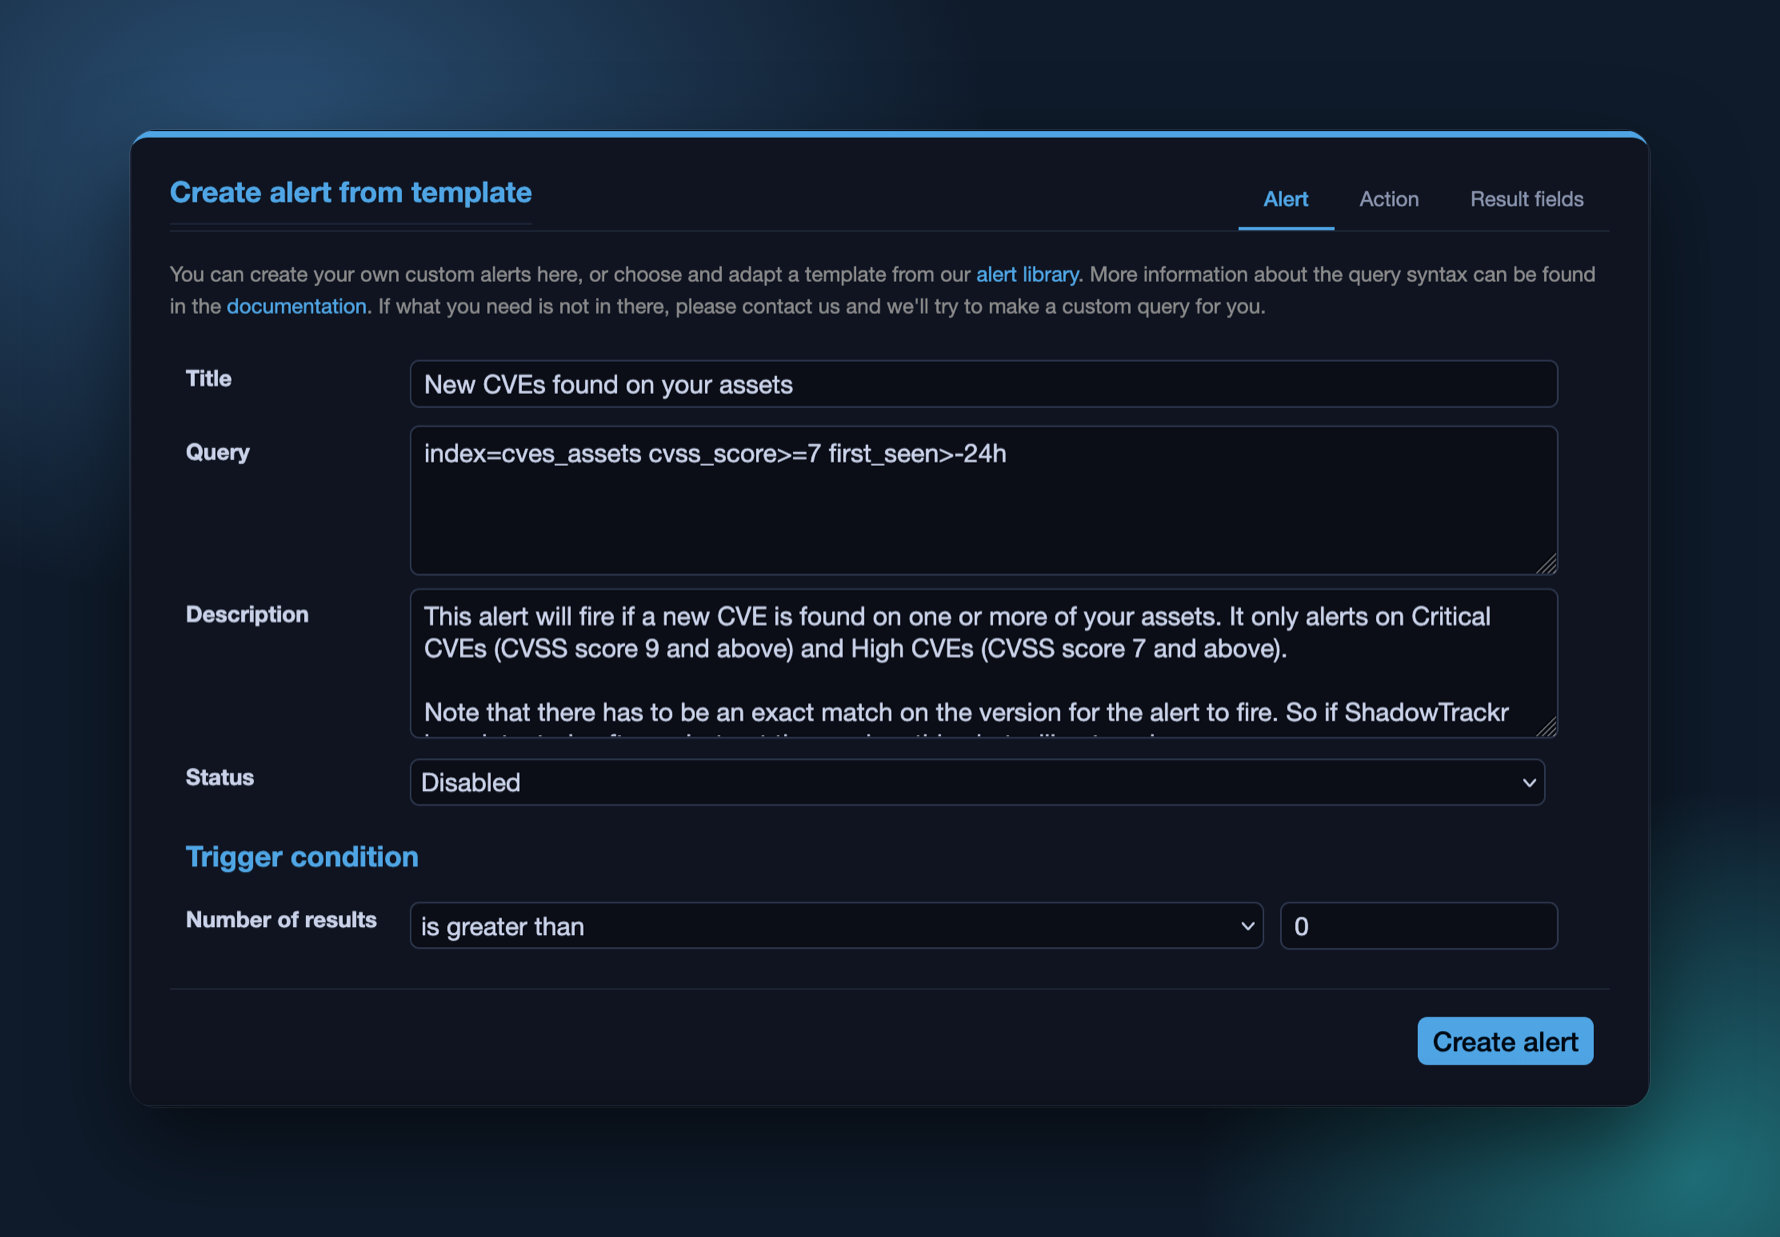
Task: Click the Title input field
Action: click(x=983, y=384)
